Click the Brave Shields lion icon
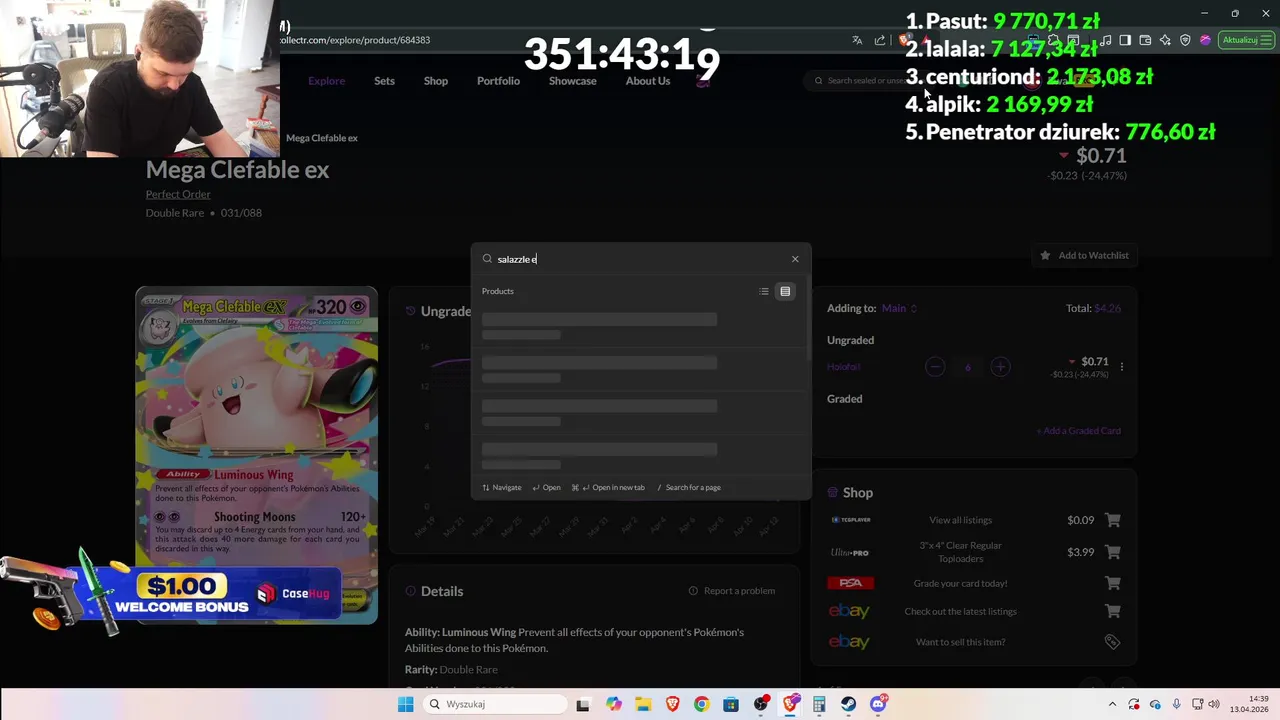 tap(904, 40)
